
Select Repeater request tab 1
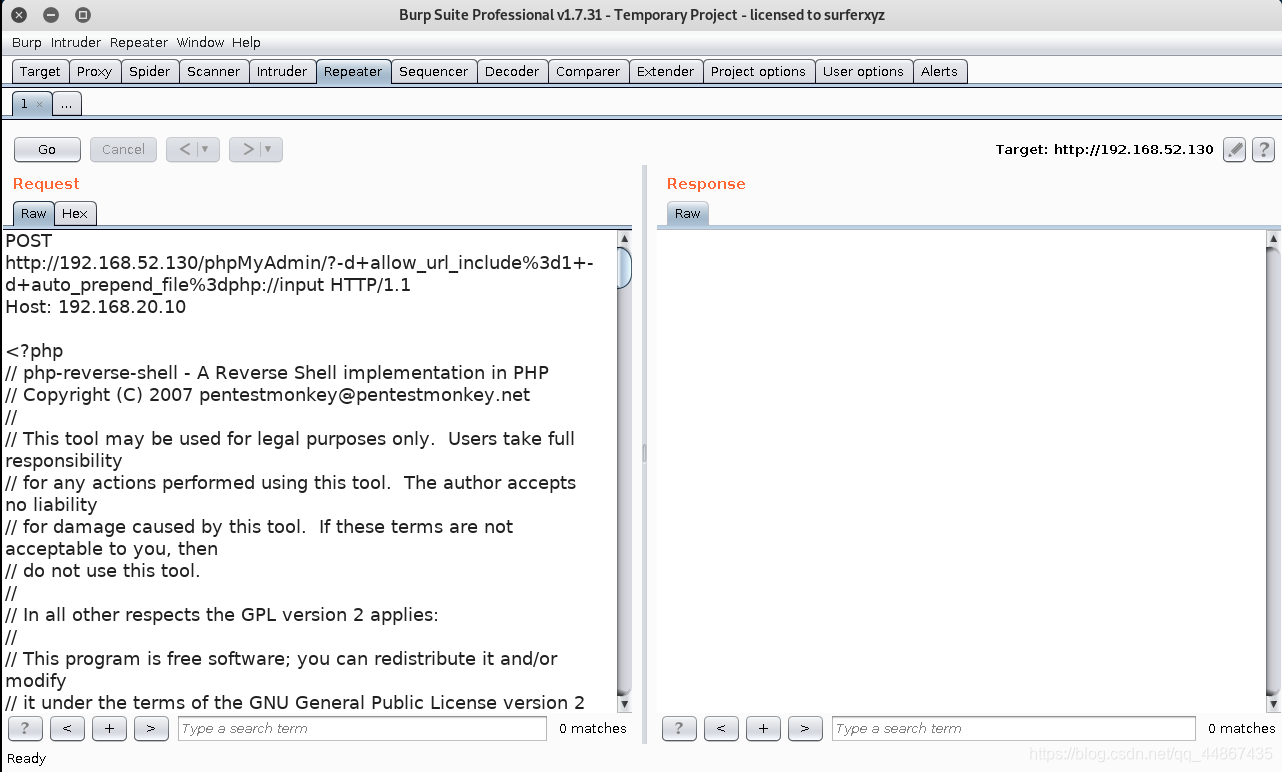pyautogui.click(x=24, y=104)
